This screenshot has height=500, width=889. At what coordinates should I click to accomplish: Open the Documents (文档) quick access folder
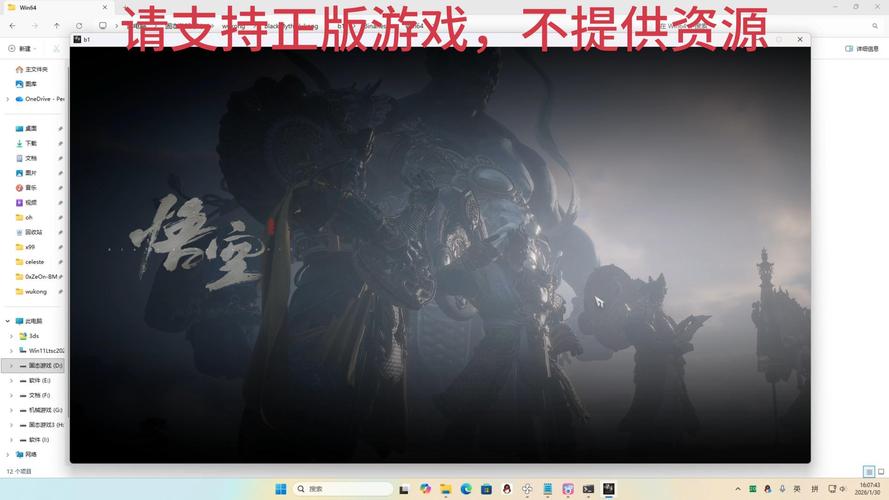(x=27, y=158)
